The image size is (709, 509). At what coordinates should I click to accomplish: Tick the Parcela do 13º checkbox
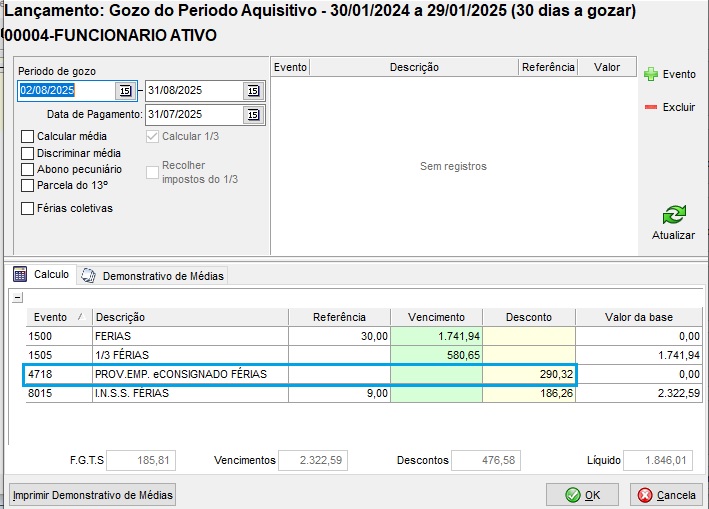point(28,185)
